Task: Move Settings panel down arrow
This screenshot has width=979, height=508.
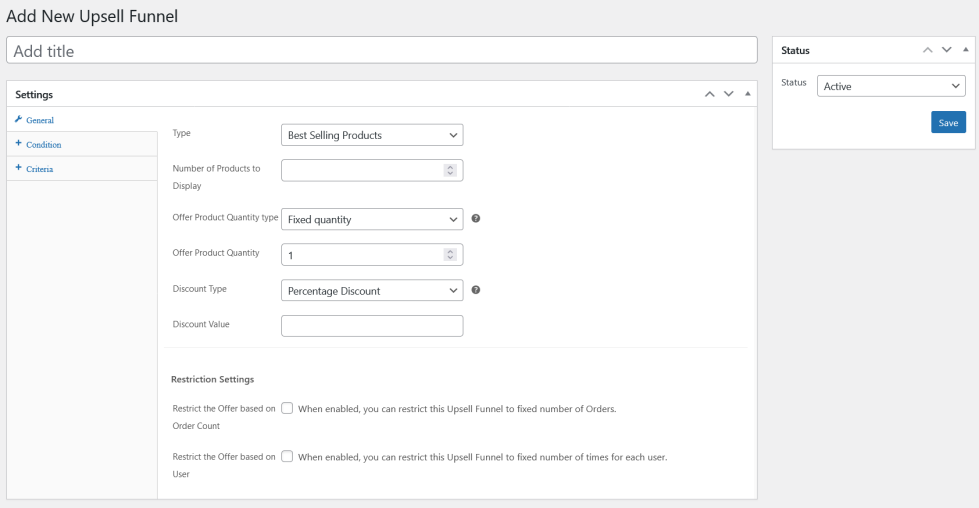Action: [729, 94]
